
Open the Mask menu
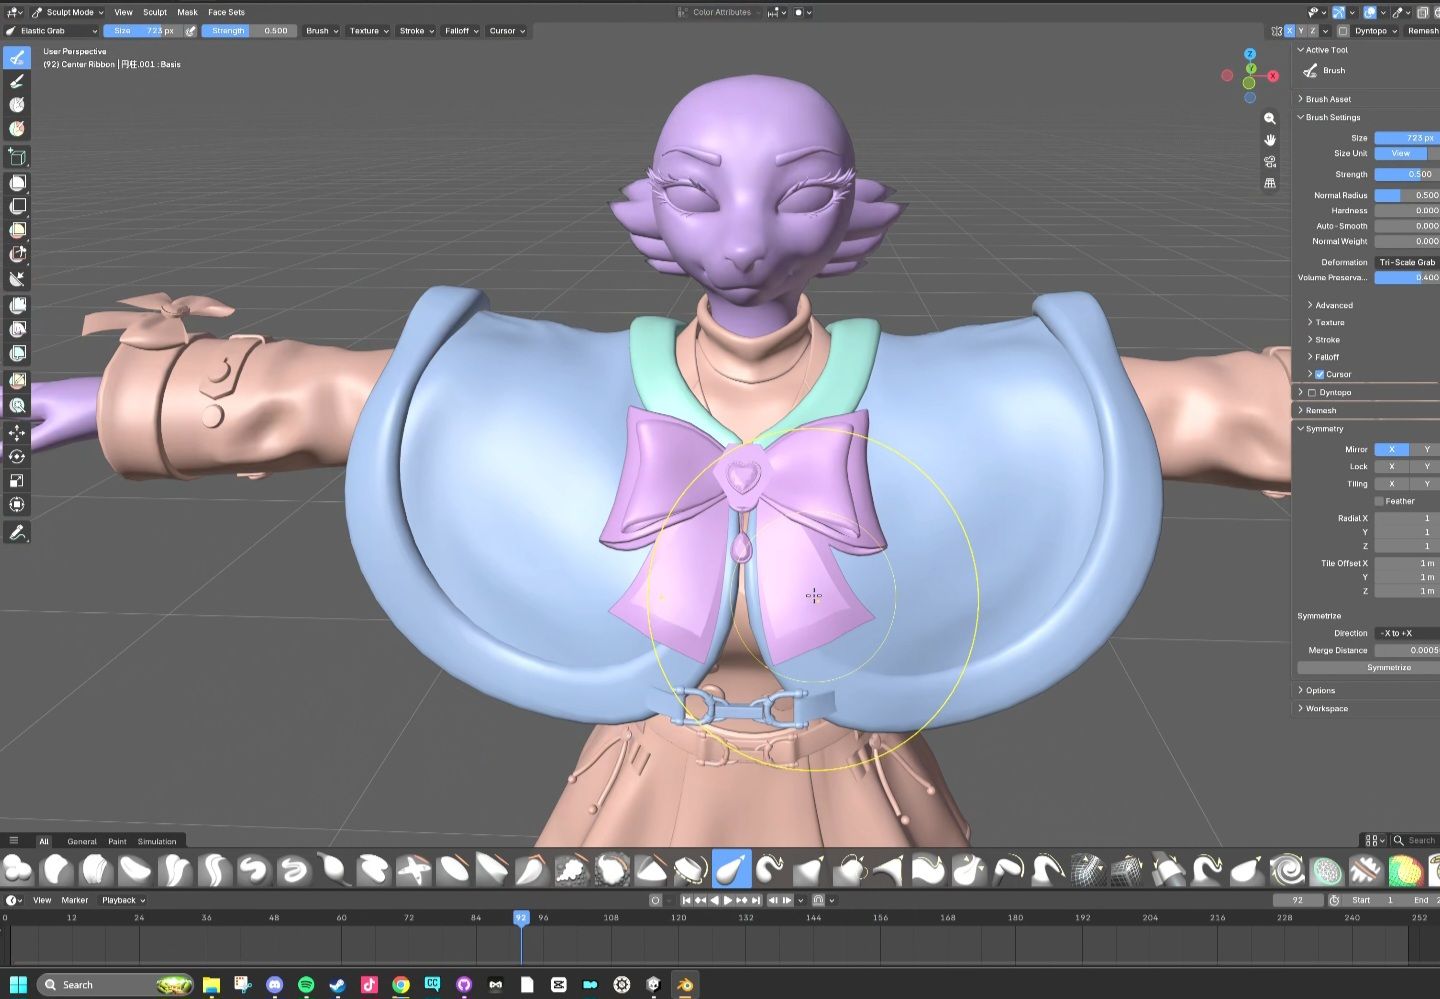point(187,12)
